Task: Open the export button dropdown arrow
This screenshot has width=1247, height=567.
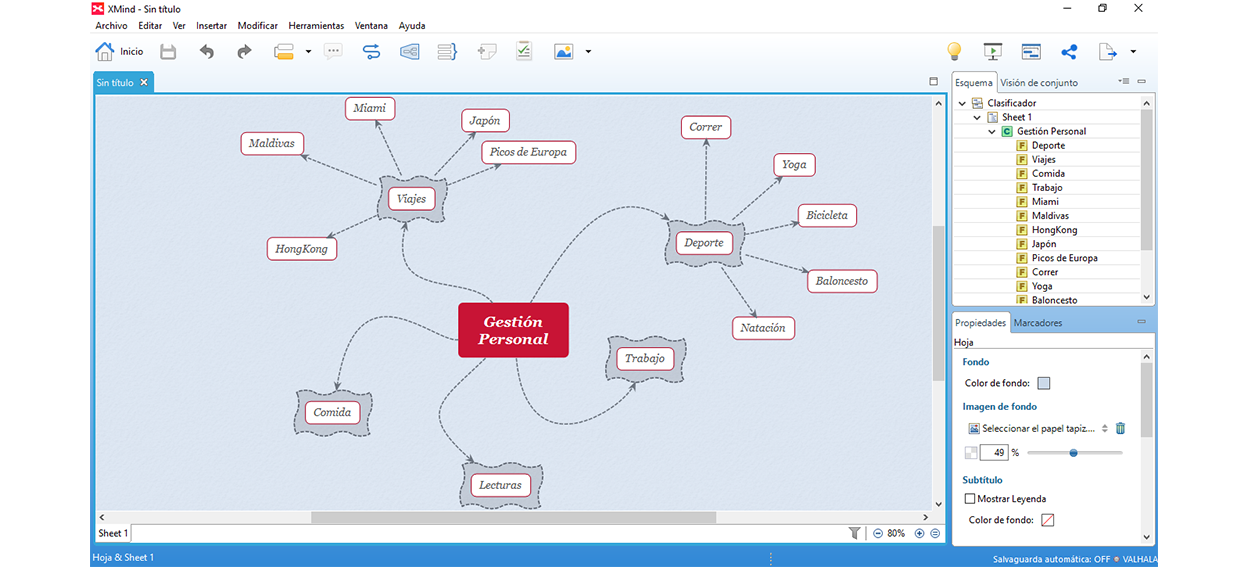Action: (x=1133, y=52)
